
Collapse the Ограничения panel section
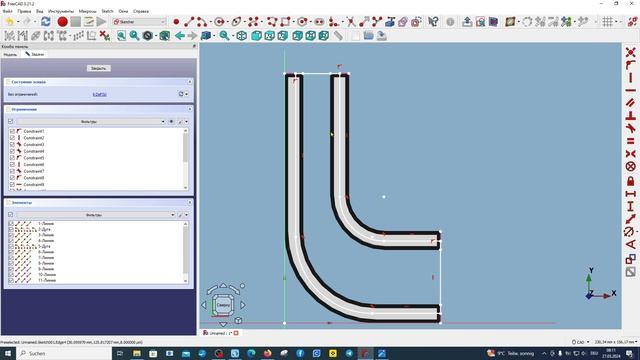[189, 109]
